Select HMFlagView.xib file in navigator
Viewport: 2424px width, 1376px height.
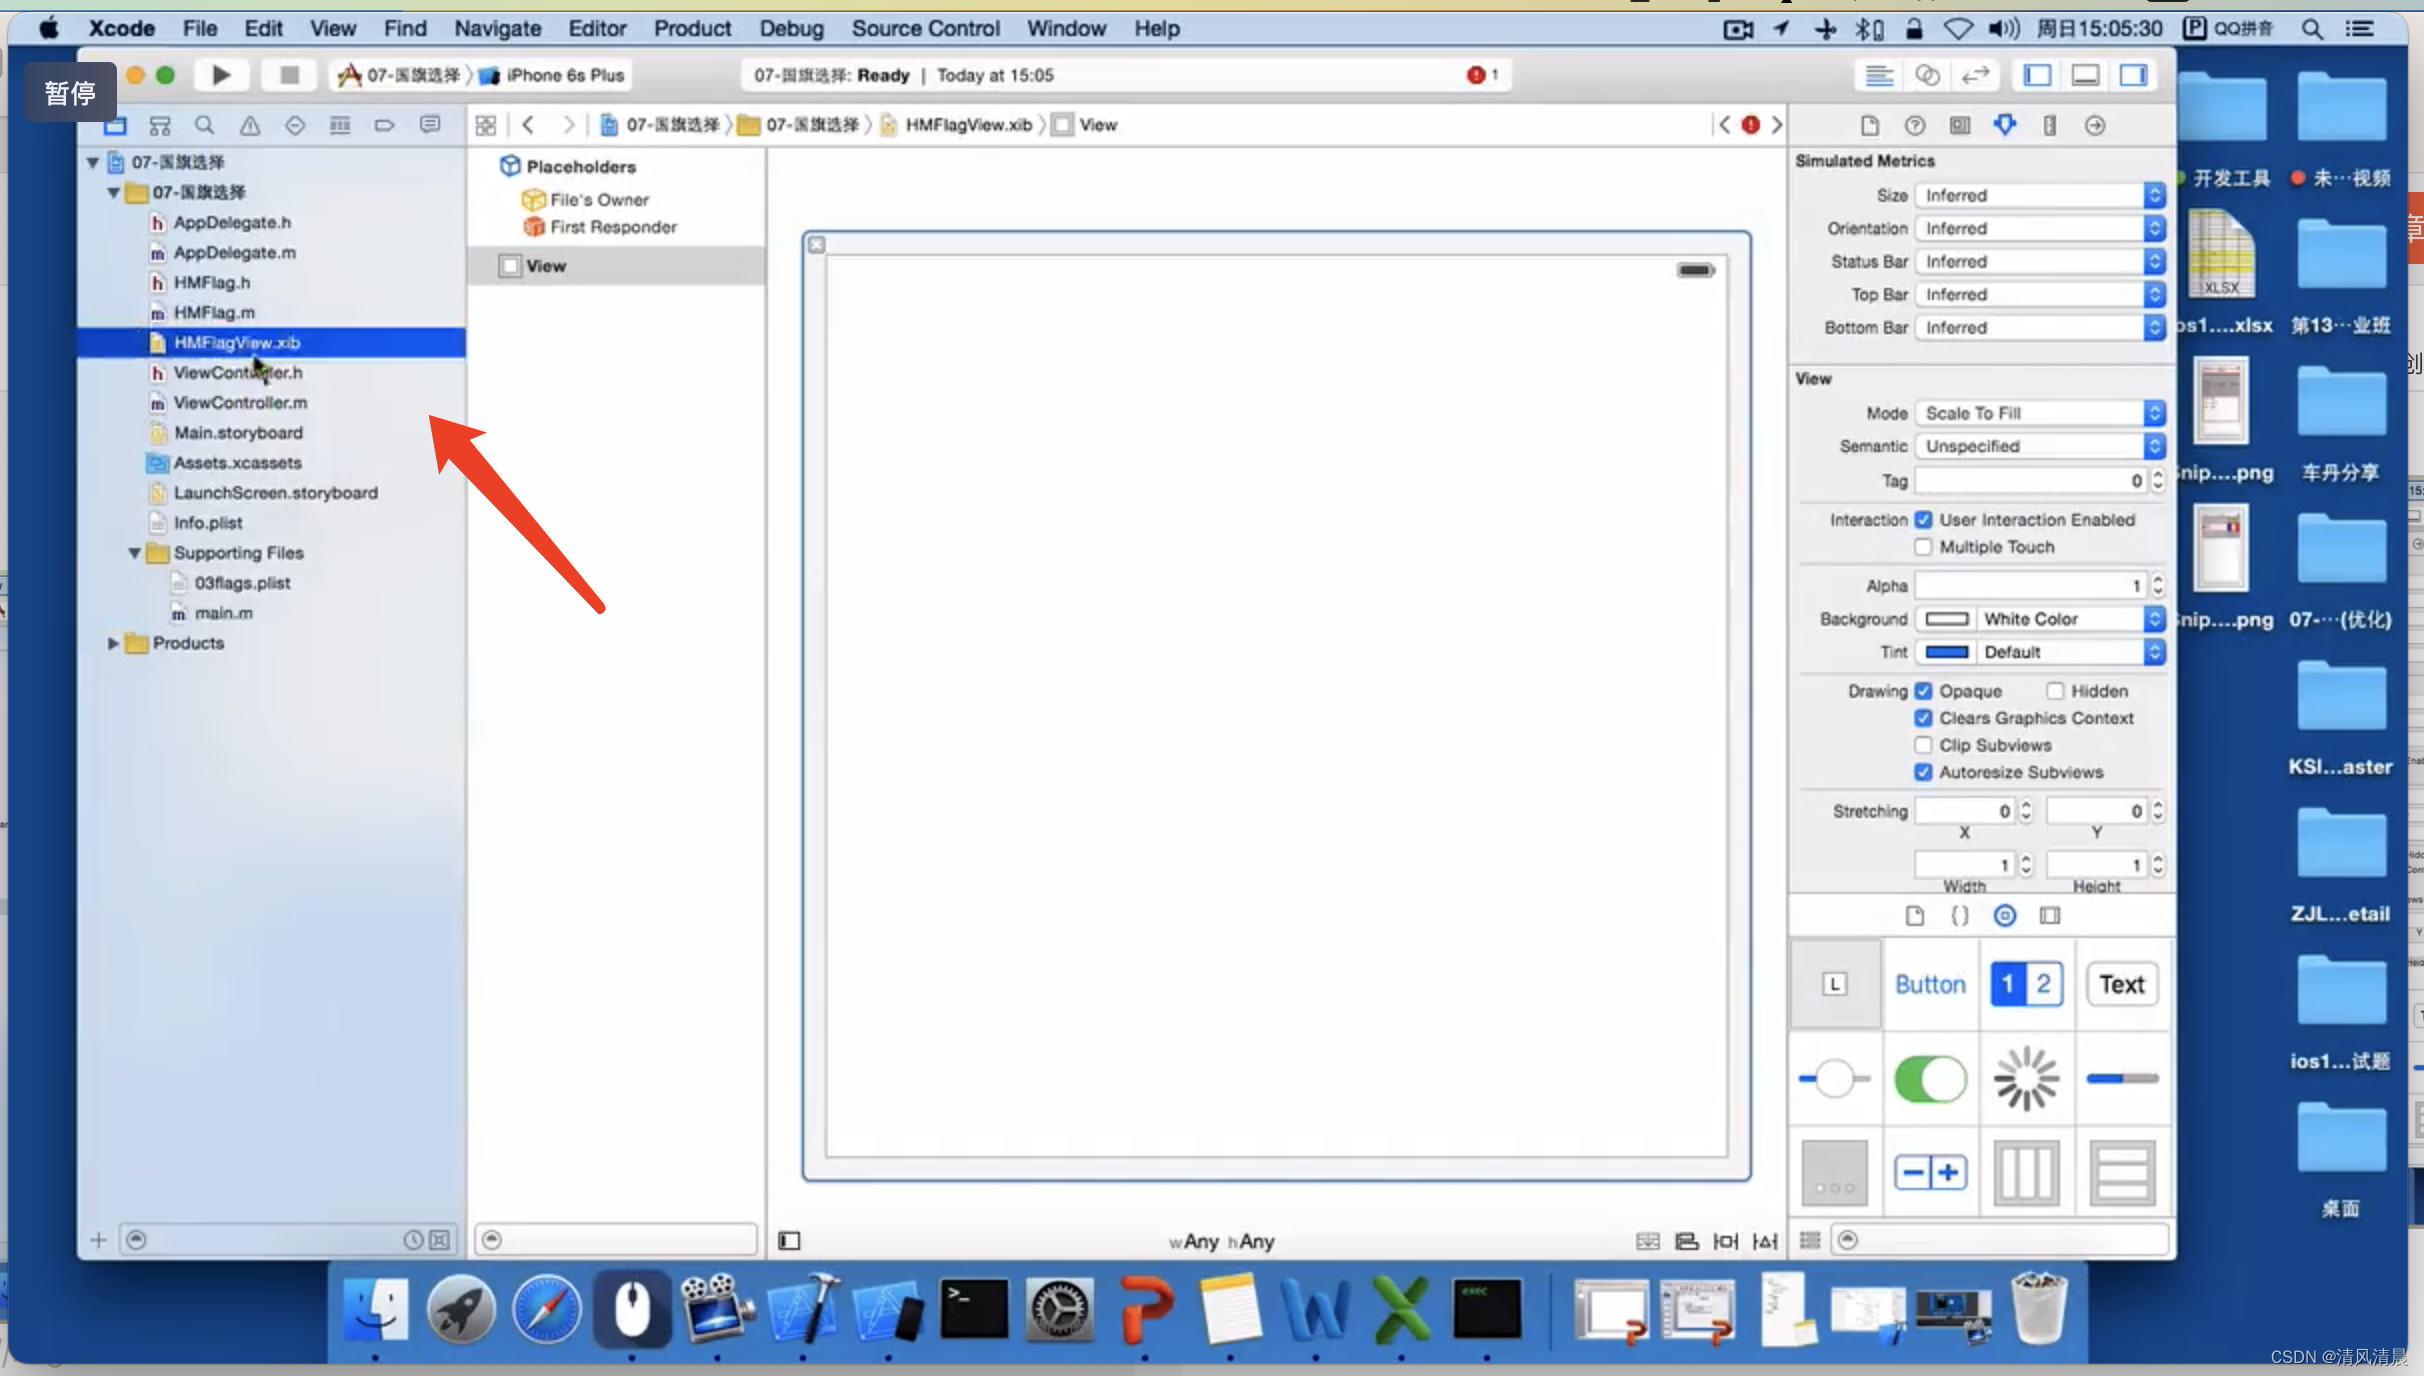[x=236, y=343]
